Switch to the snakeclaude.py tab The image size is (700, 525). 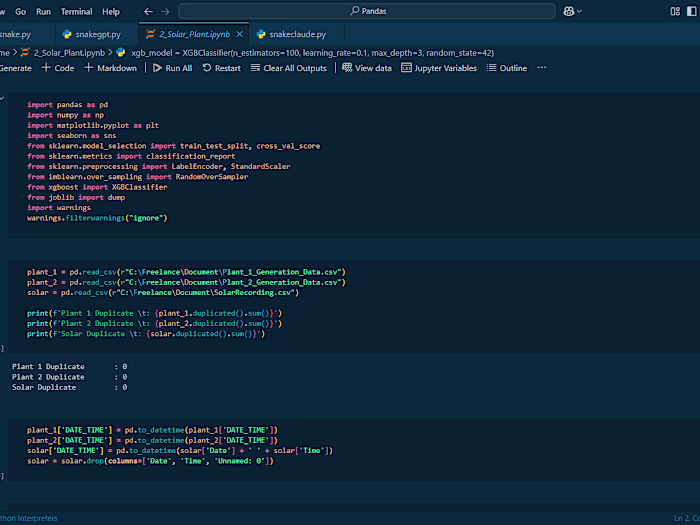(x=297, y=34)
